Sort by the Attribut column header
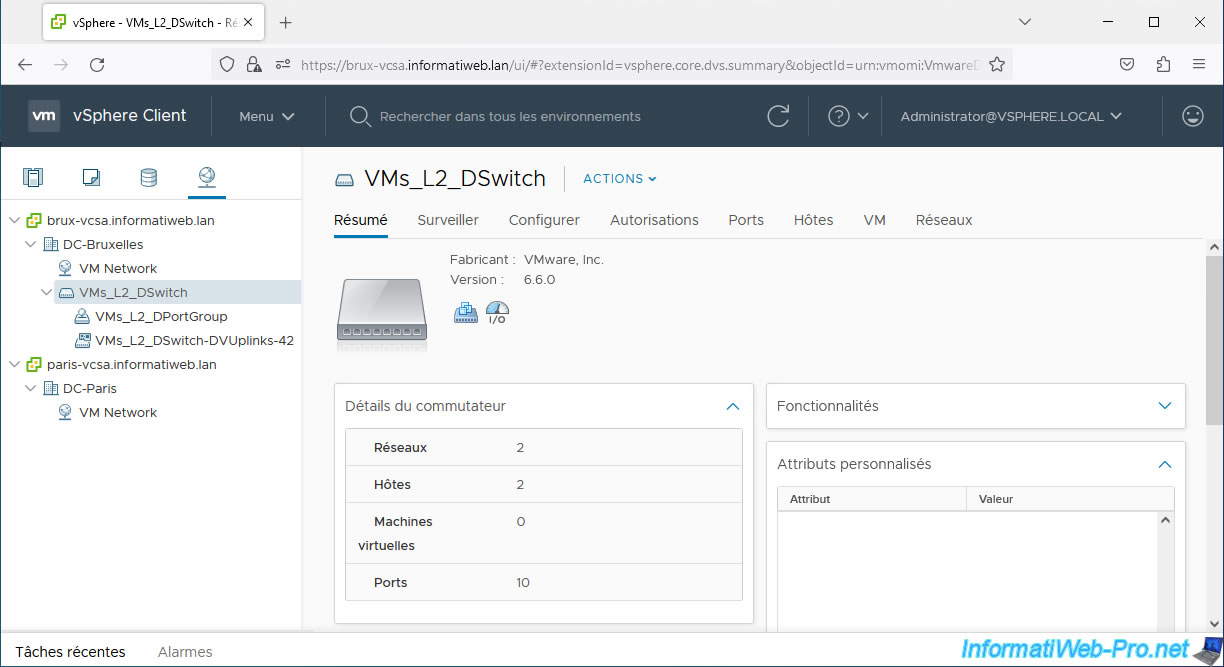The image size is (1224, 667). tap(872, 498)
